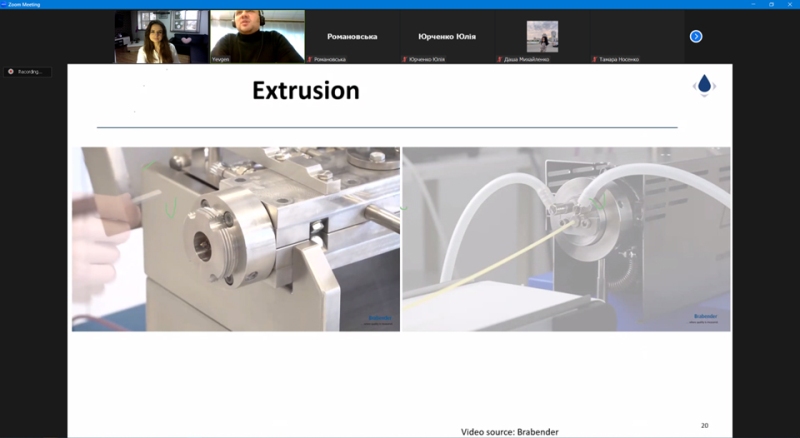Minimize the Zoom Meeting window
Image resolution: width=800 pixels, height=438 pixels.
point(753,4)
